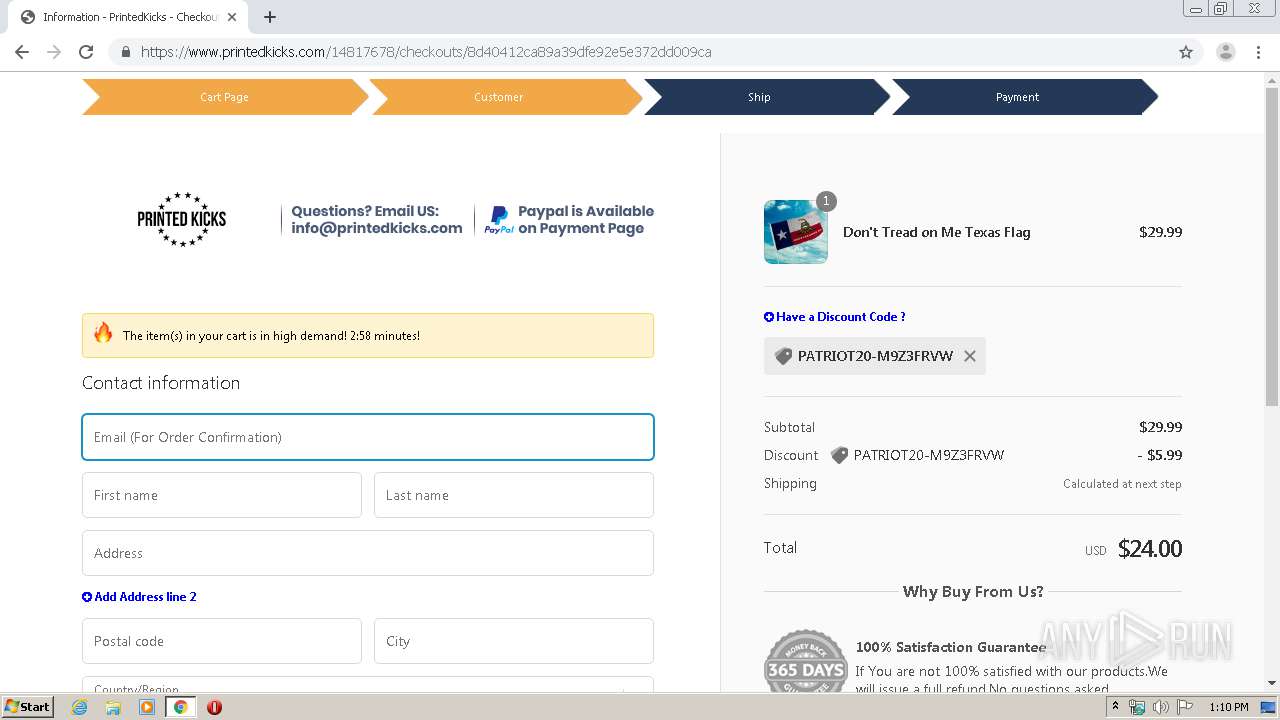
Task: Click the discount tag icon in the code chip
Action: click(x=783, y=356)
